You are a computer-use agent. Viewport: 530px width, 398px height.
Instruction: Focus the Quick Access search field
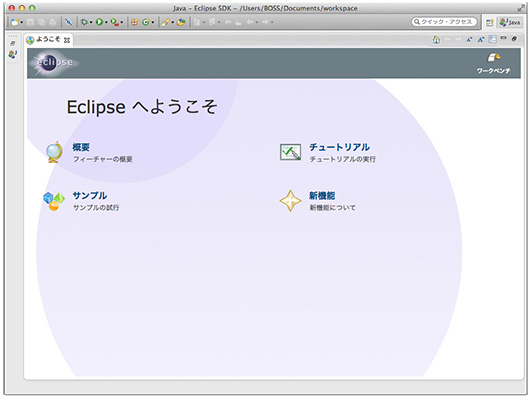click(444, 22)
